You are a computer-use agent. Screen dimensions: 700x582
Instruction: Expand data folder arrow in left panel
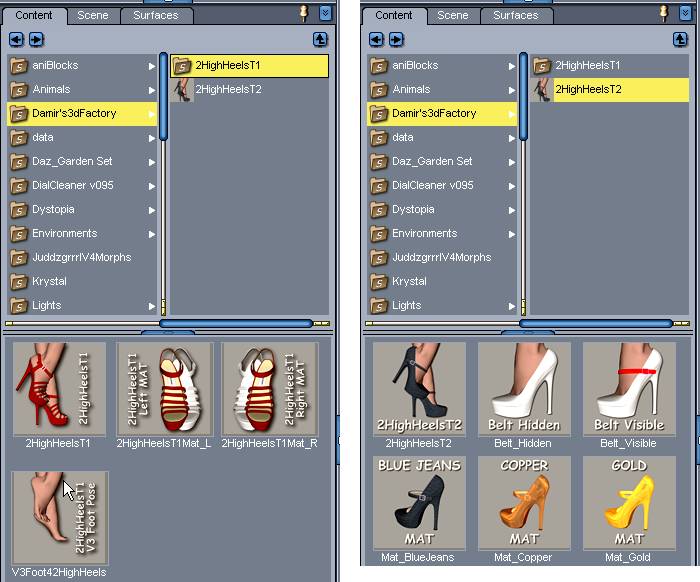(x=152, y=138)
